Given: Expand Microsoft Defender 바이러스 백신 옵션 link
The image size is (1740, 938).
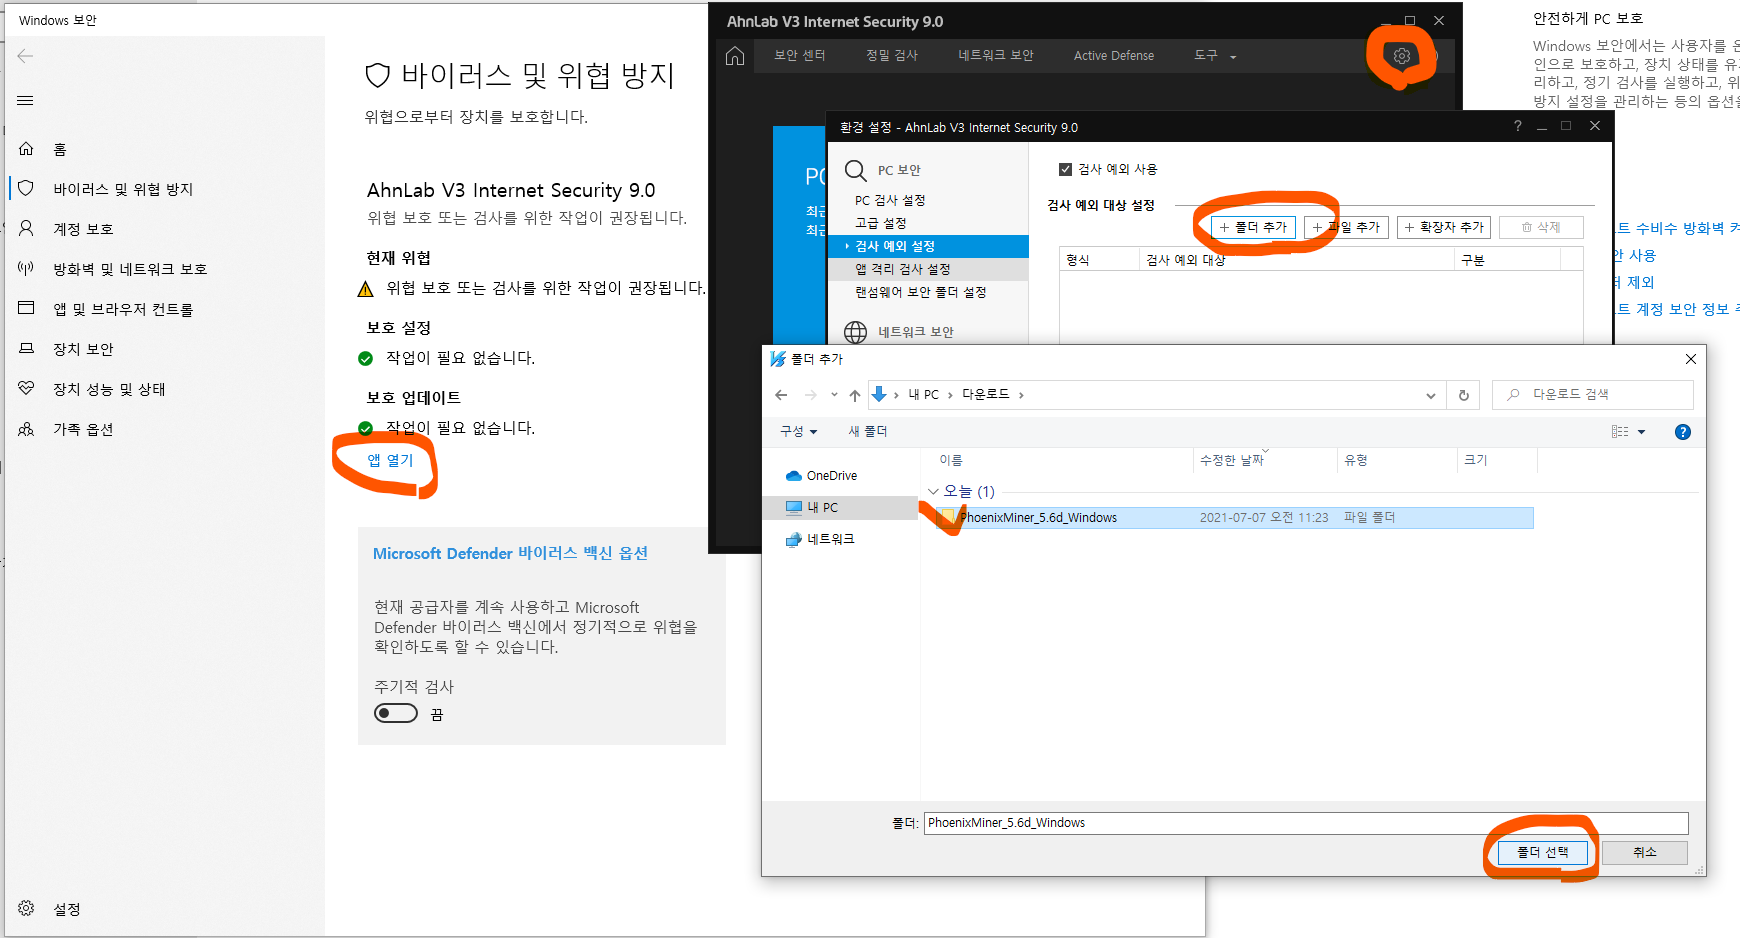Looking at the screenshot, I should coord(510,553).
